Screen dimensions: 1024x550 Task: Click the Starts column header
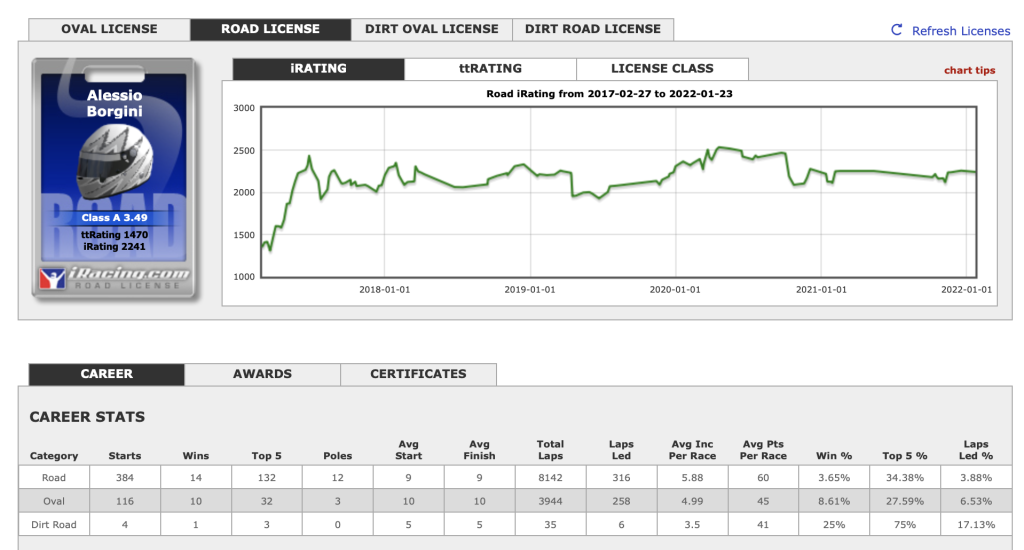pyautogui.click(x=125, y=456)
